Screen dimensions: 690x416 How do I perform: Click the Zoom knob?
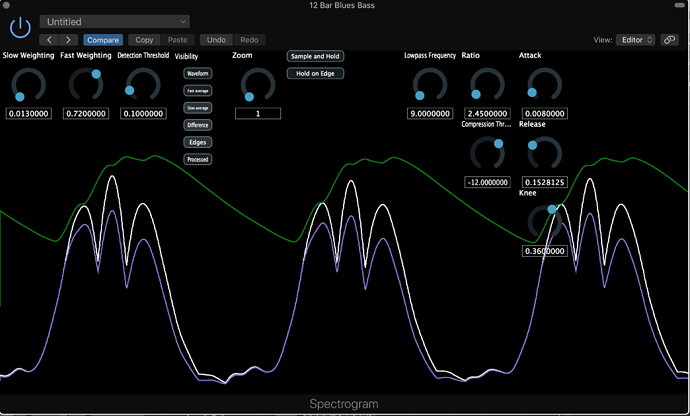[x=258, y=85]
